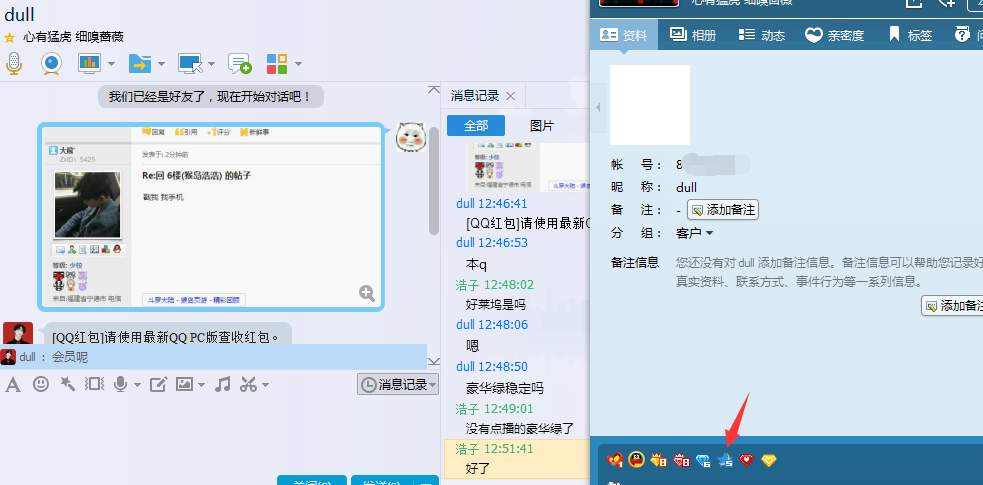Expand dropdown arrow next to presentation icon

coord(111,64)
